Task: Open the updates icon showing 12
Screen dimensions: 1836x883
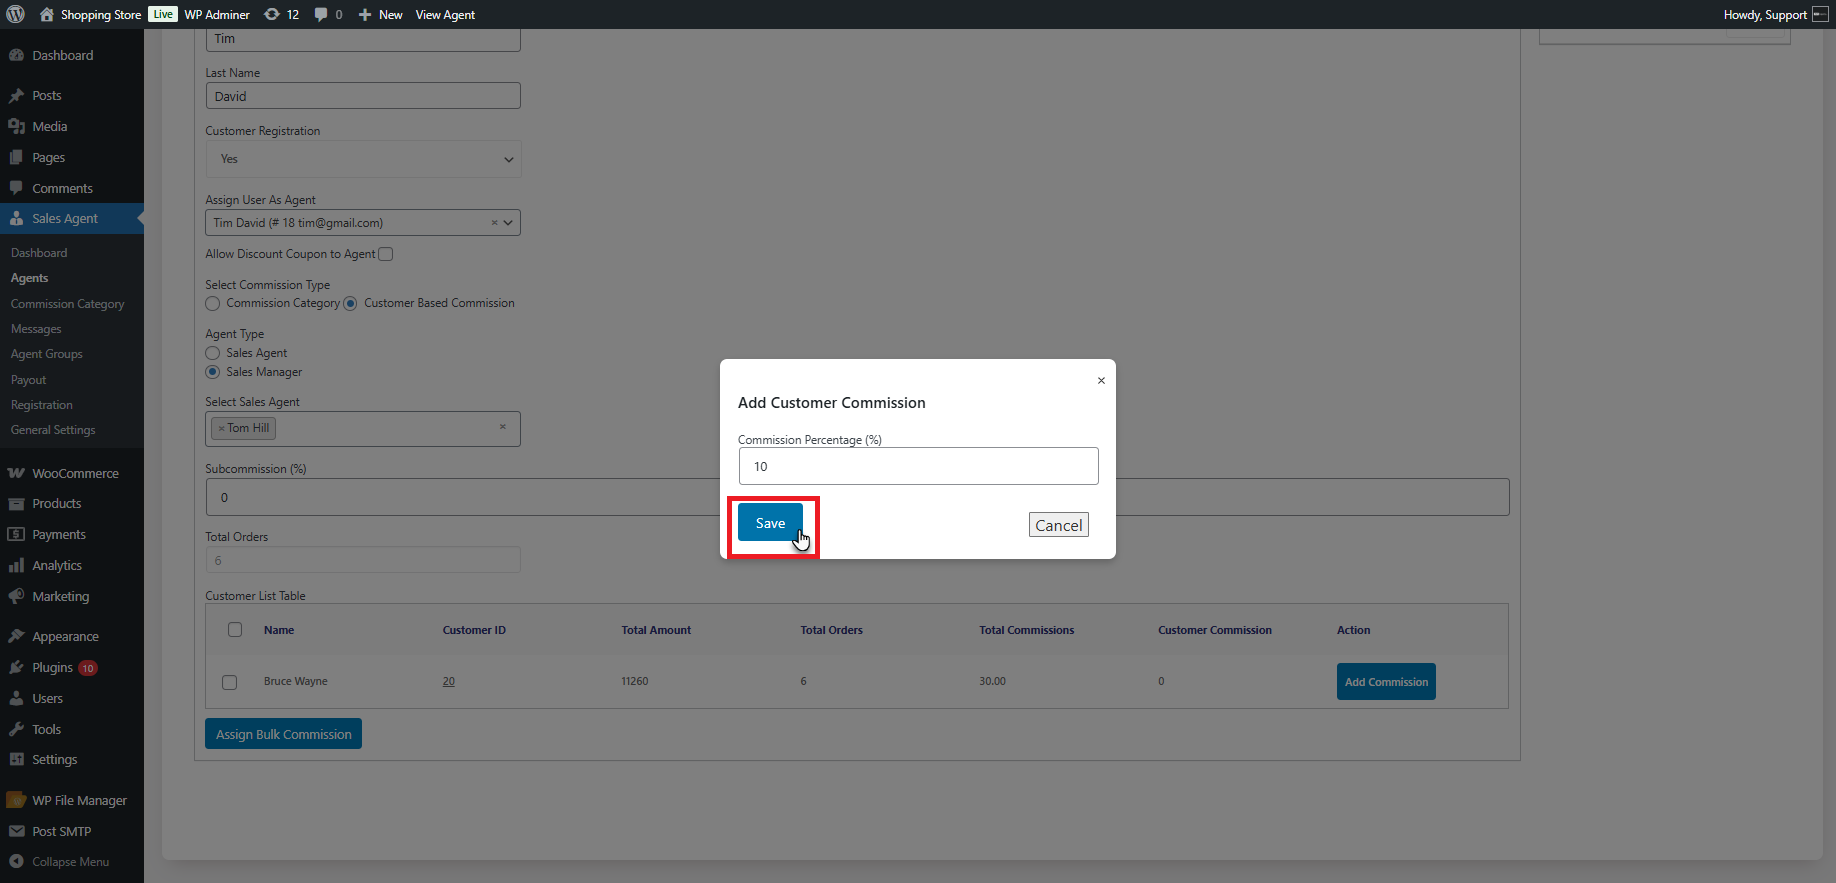Action: pos(272,14)
